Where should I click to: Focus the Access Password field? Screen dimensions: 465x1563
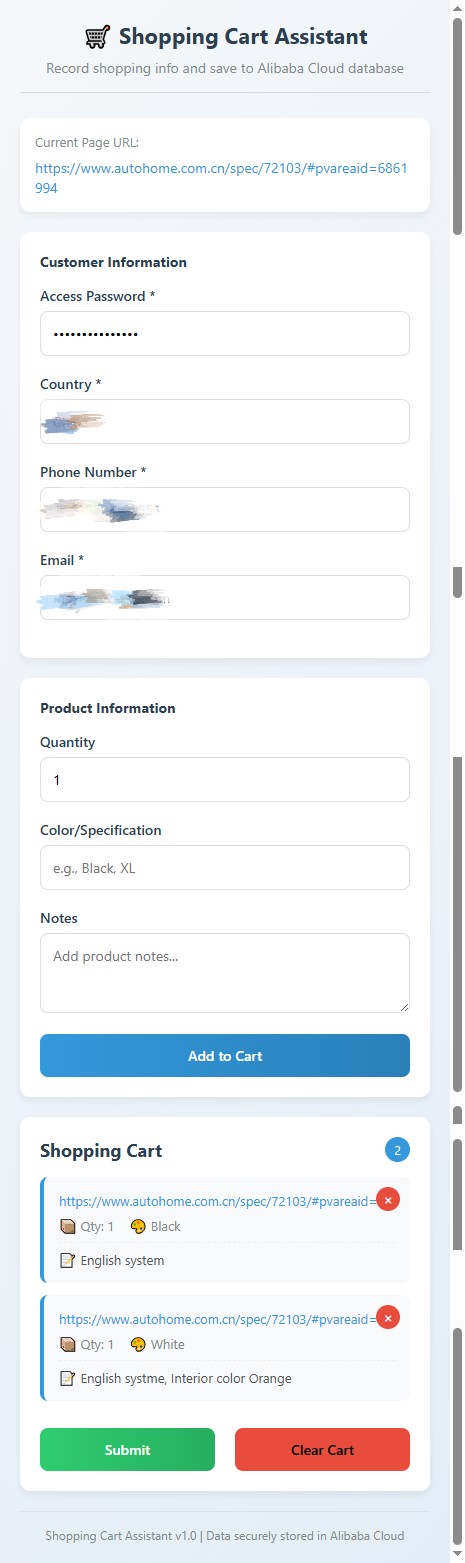pyautogui.click(x=225, y=333)
